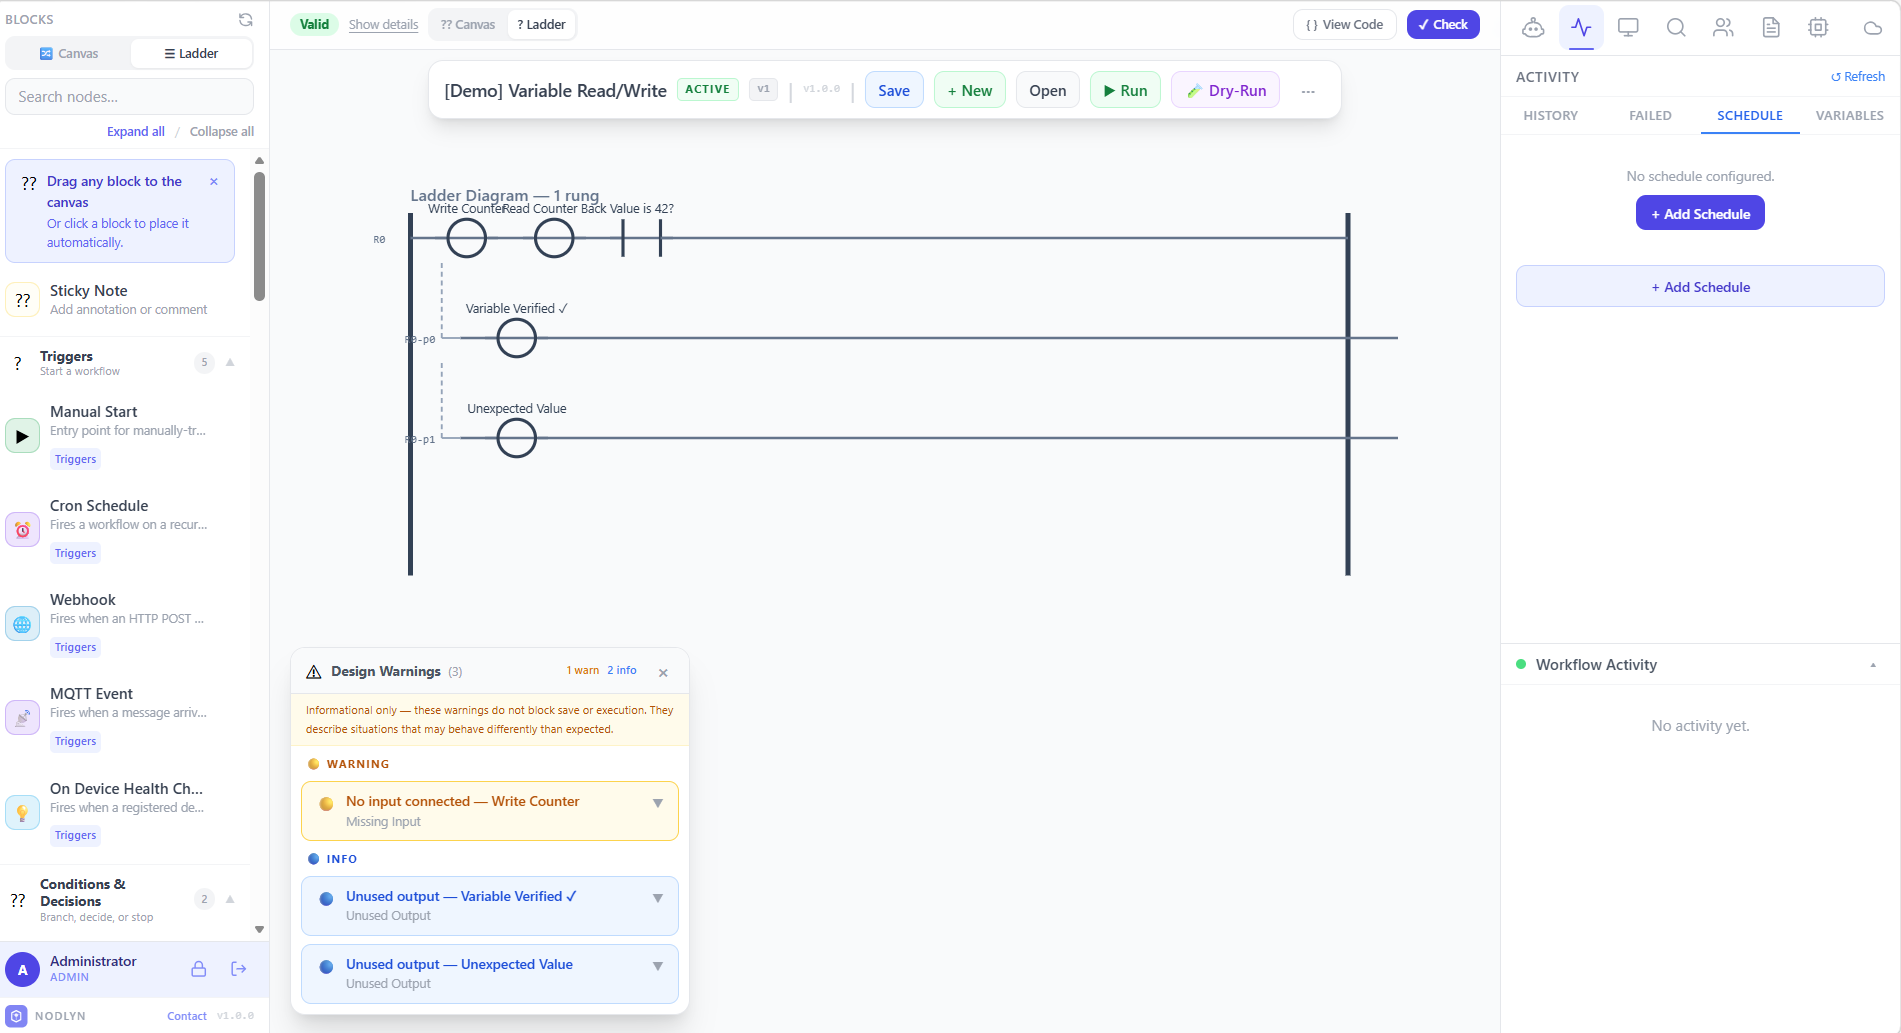Click the logout icon beside Administrator

coord(239,969)
